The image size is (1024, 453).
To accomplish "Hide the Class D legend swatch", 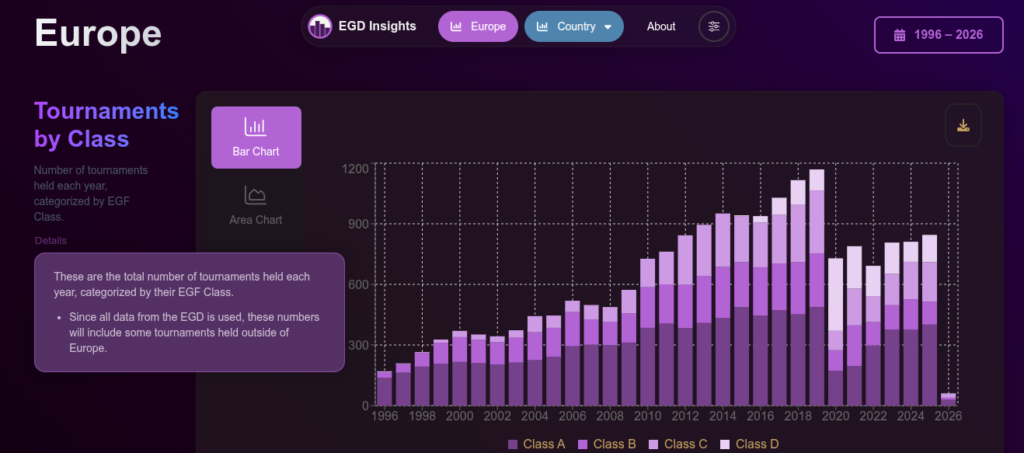I will (726, 443).
